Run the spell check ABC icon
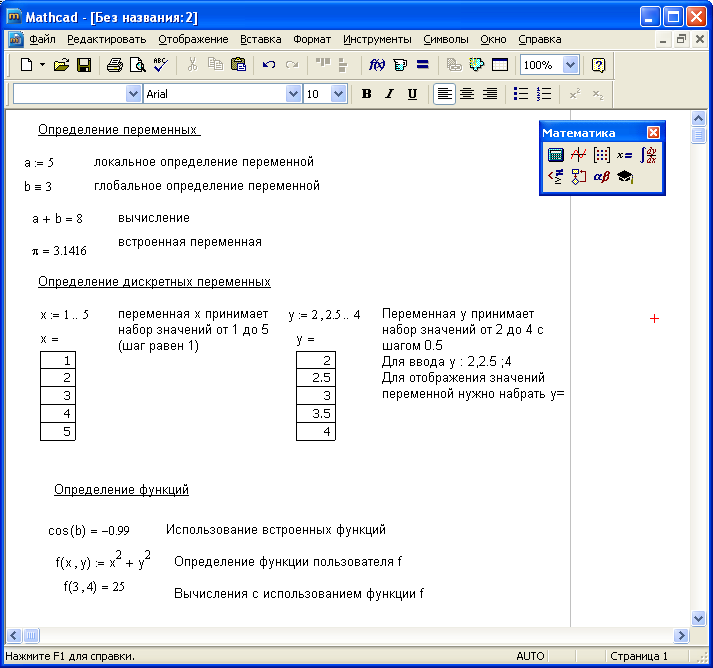 (x=161, y=65)
